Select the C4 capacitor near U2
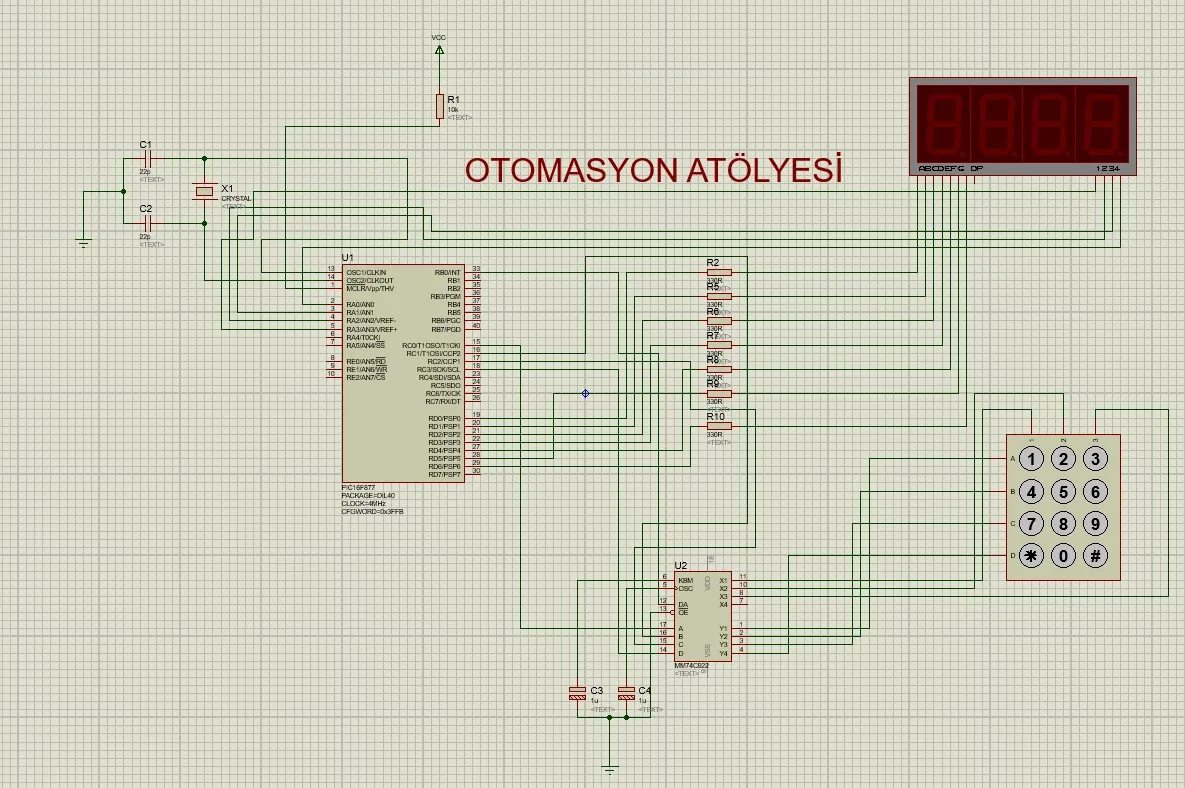This screenshot has height=788, width=1185. [x=626, y=693]
